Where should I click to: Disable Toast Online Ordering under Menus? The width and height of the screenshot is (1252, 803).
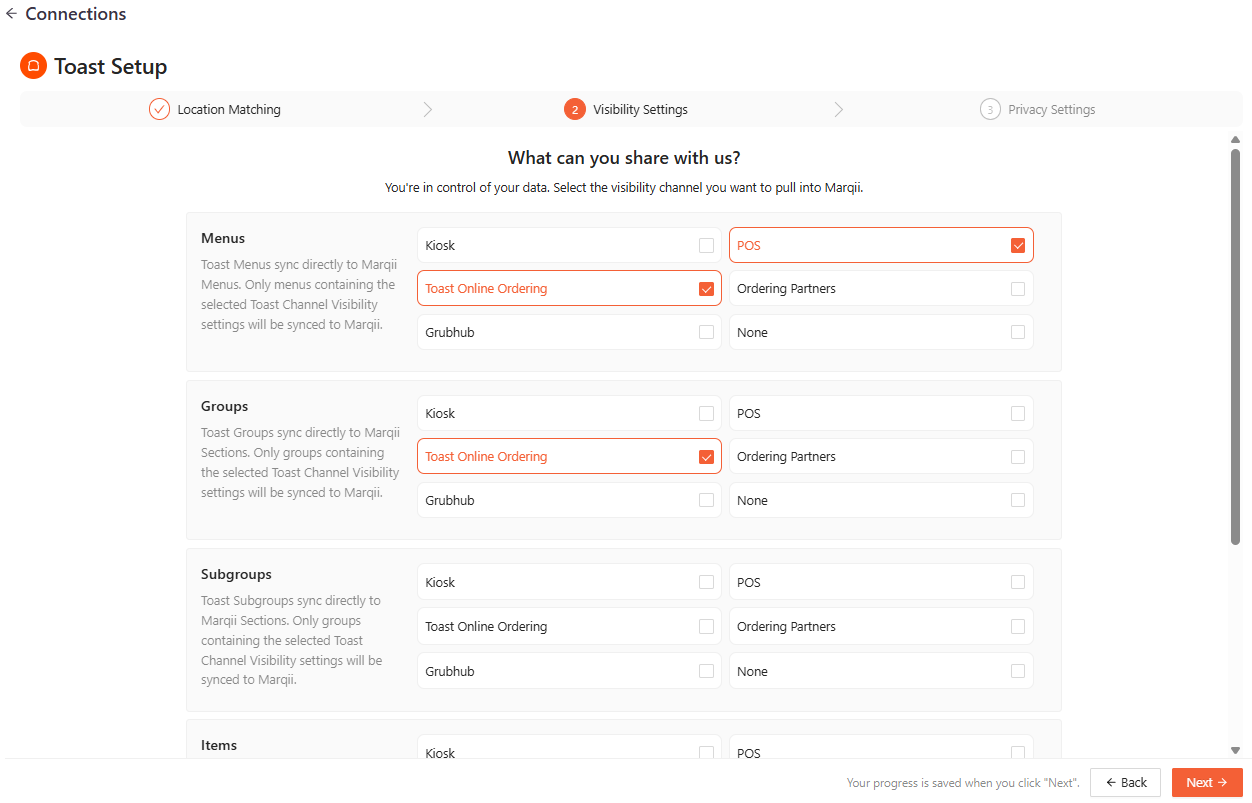(x=706, y=289)
